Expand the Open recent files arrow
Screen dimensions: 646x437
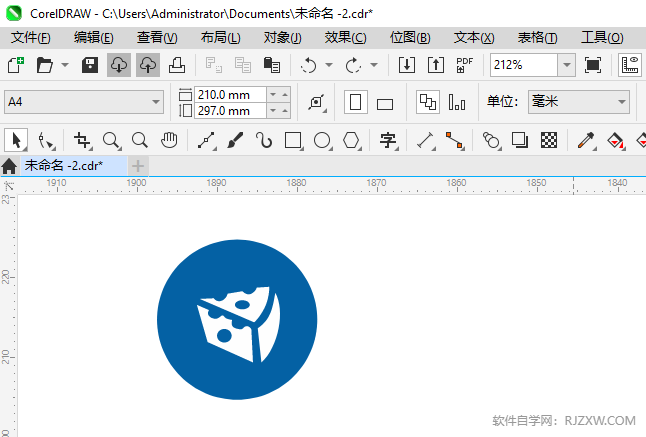pos(65,65)
